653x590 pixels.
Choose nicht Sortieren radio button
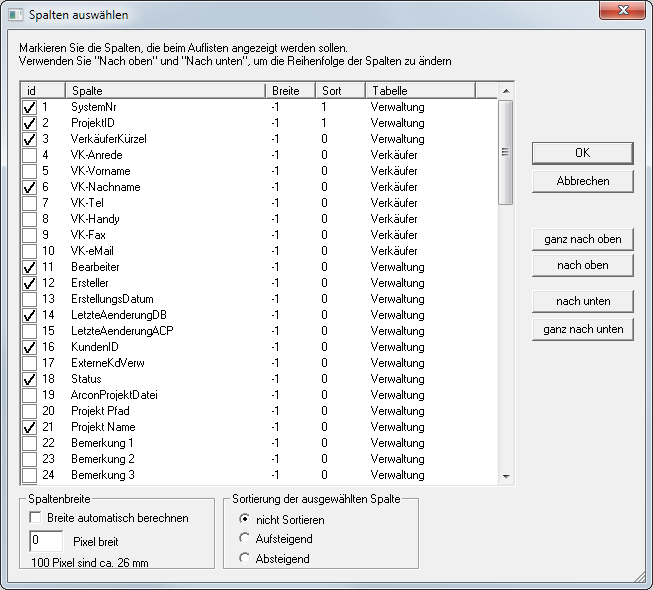point(244,520)
